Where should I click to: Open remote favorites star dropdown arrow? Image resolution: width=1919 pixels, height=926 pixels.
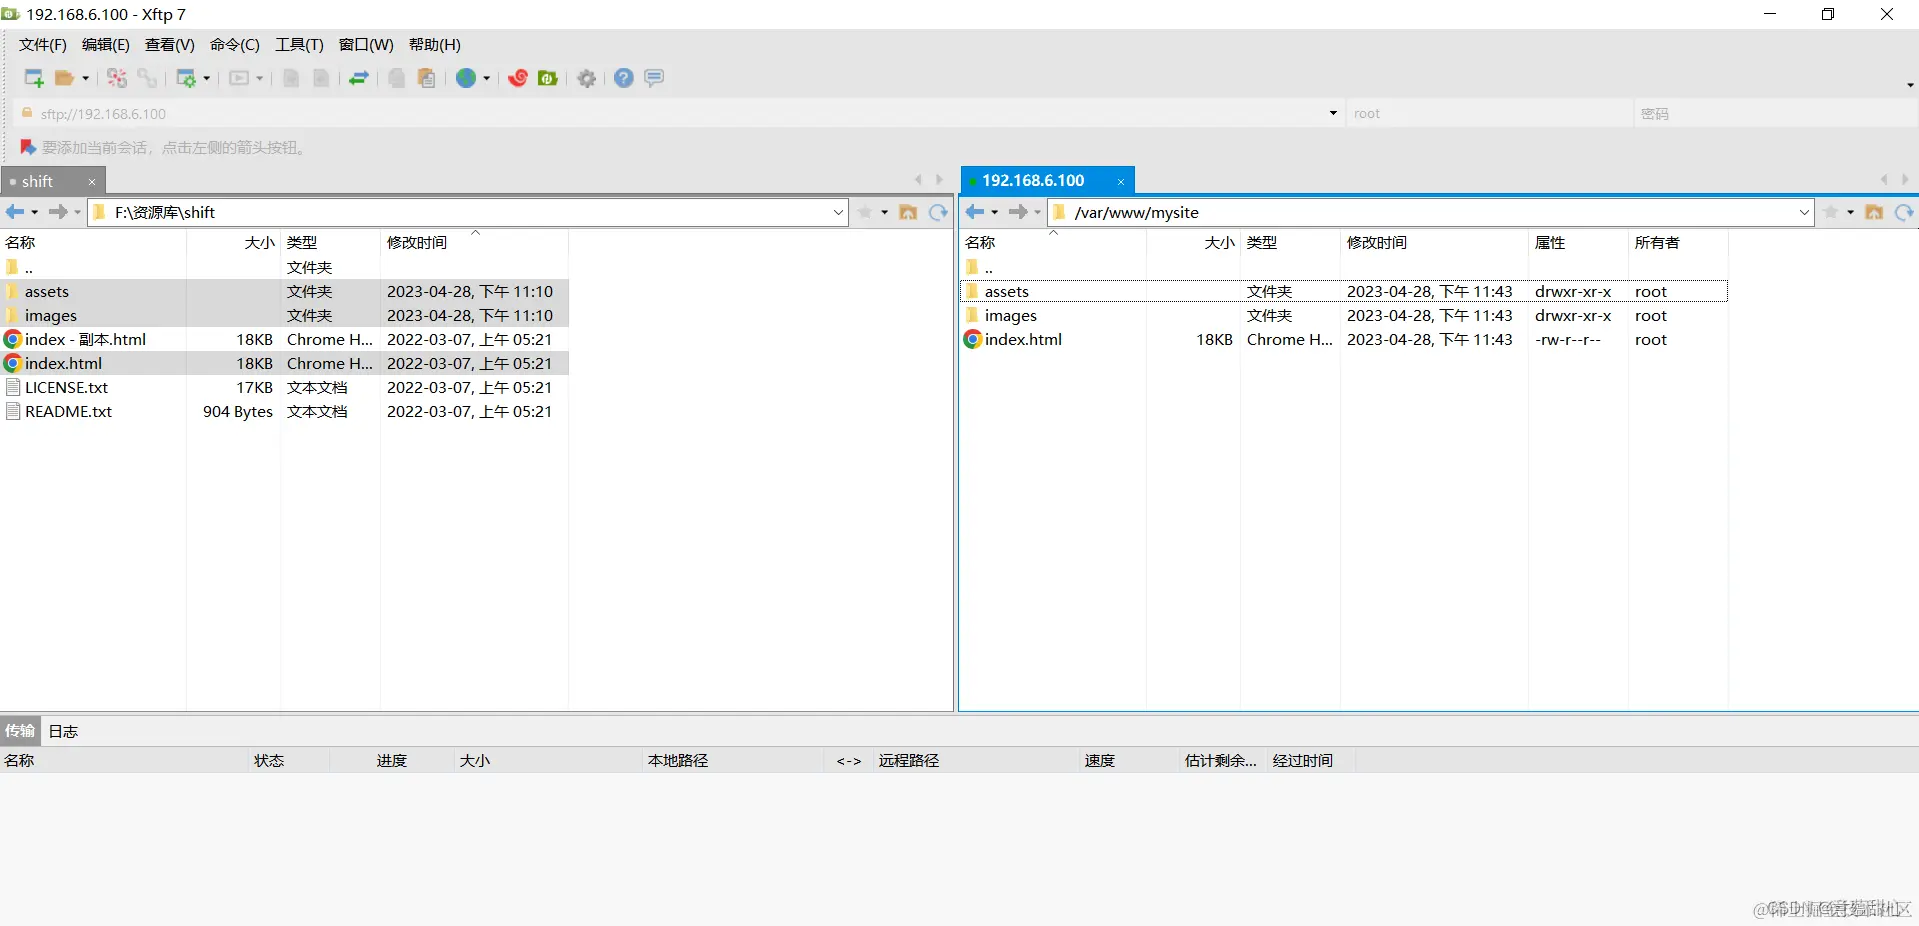coord(1850,212)
